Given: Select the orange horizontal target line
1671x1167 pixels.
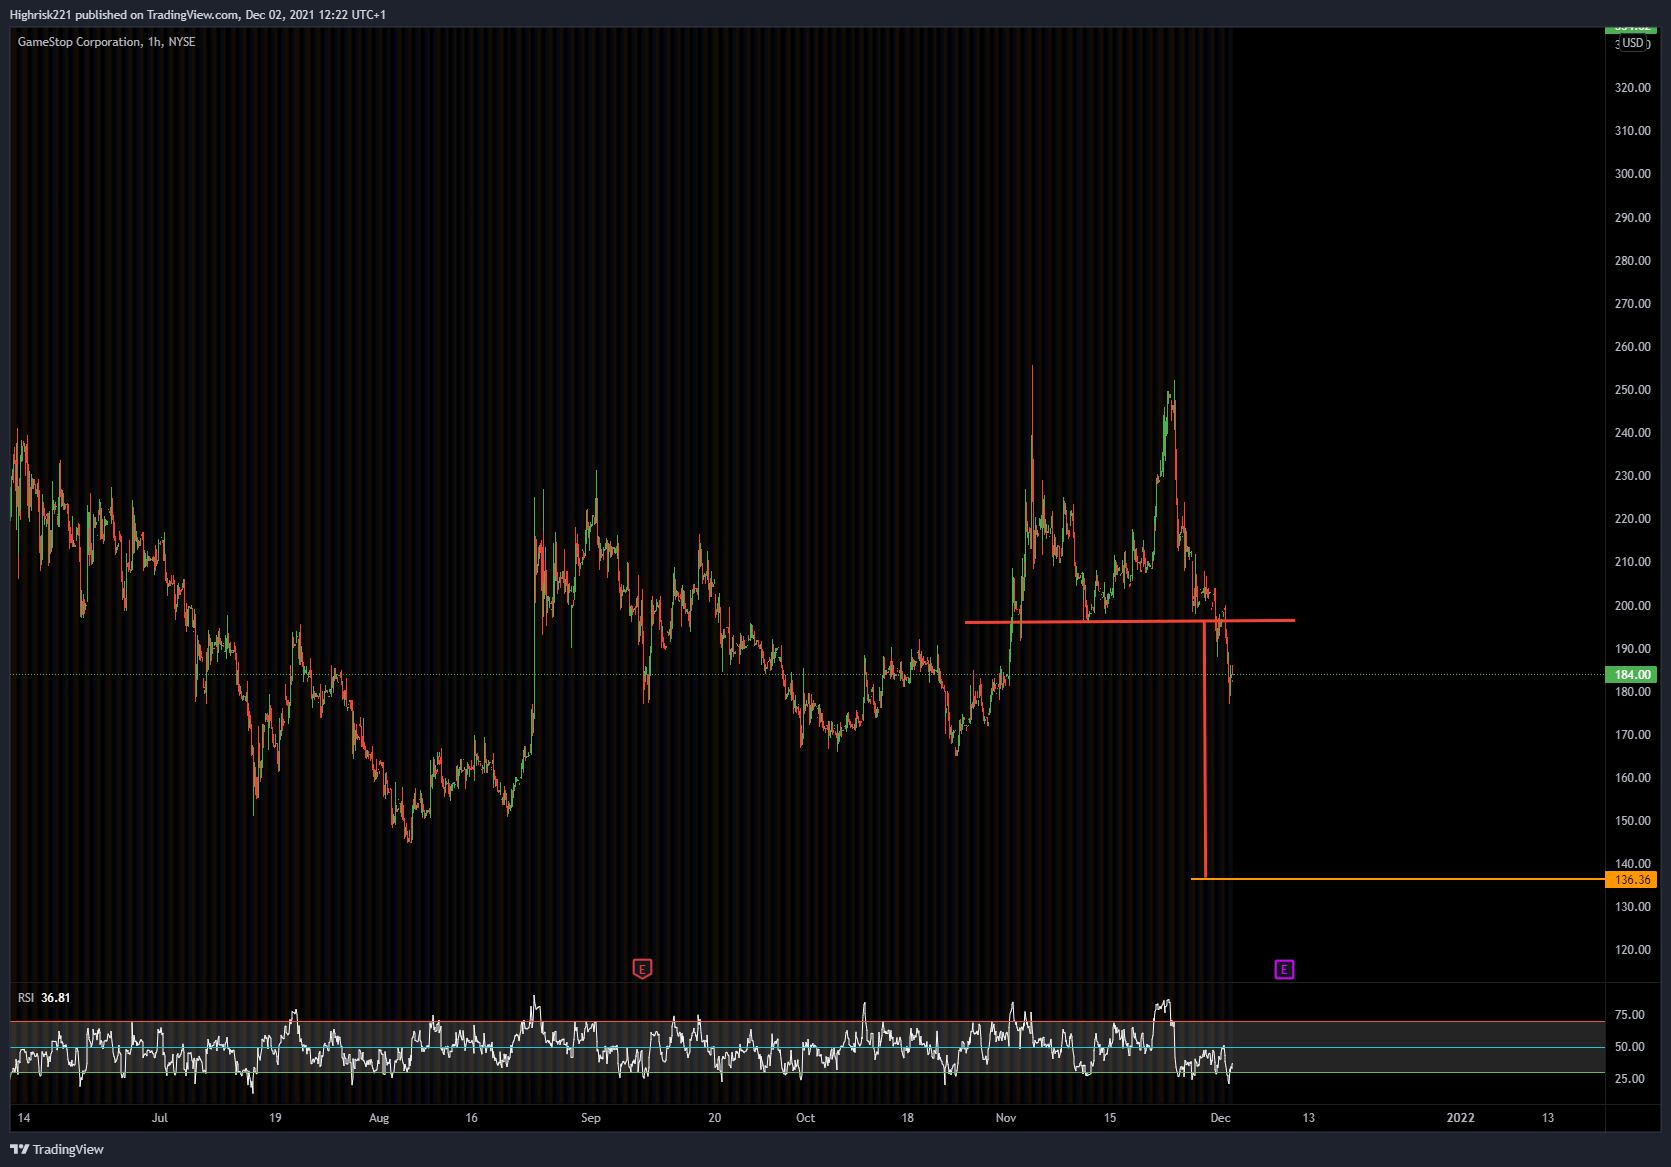Looking at the screenshot, I should [x=1398, y=879].
